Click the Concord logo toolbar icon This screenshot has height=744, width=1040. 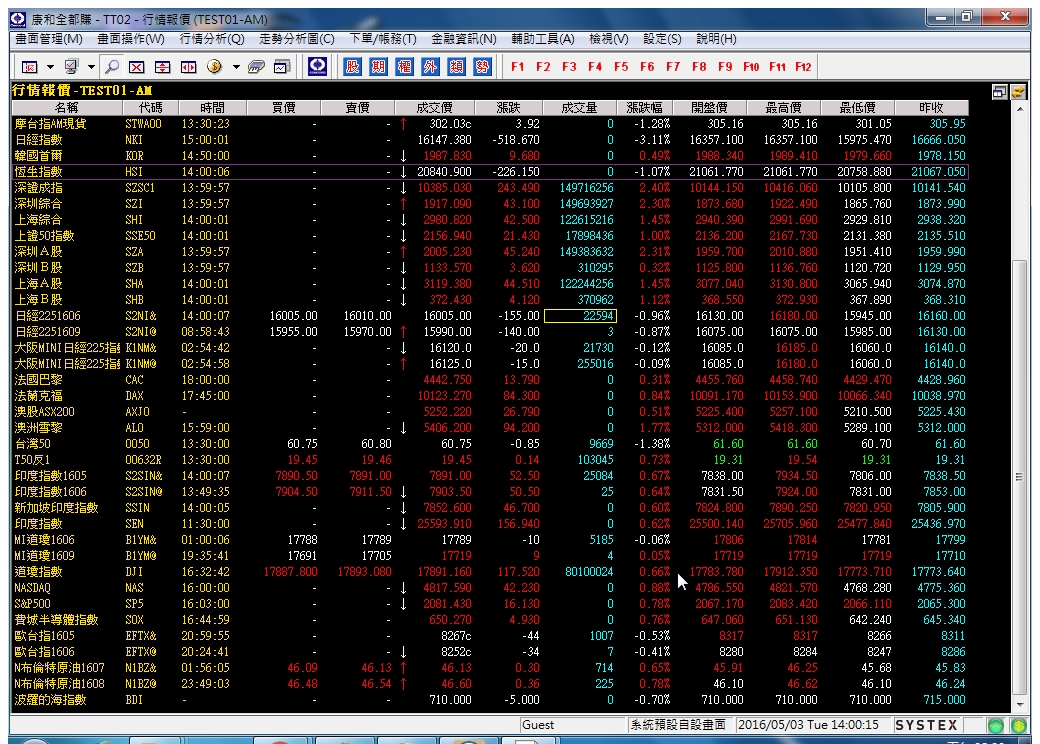click(x=318, y=66)
